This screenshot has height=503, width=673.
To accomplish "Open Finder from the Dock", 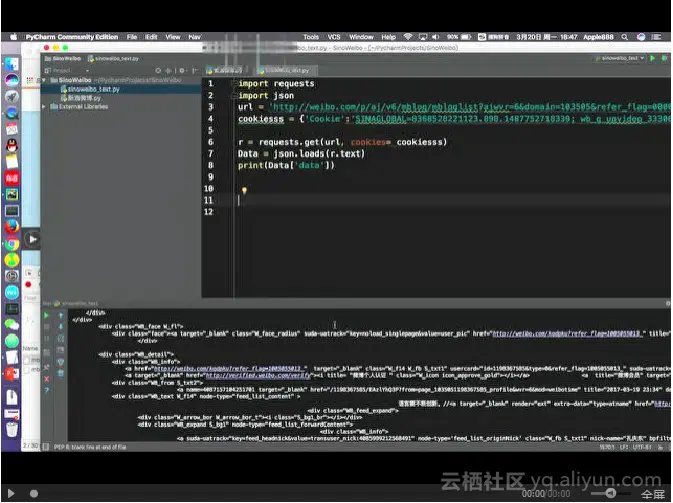I will click(12, 64).
